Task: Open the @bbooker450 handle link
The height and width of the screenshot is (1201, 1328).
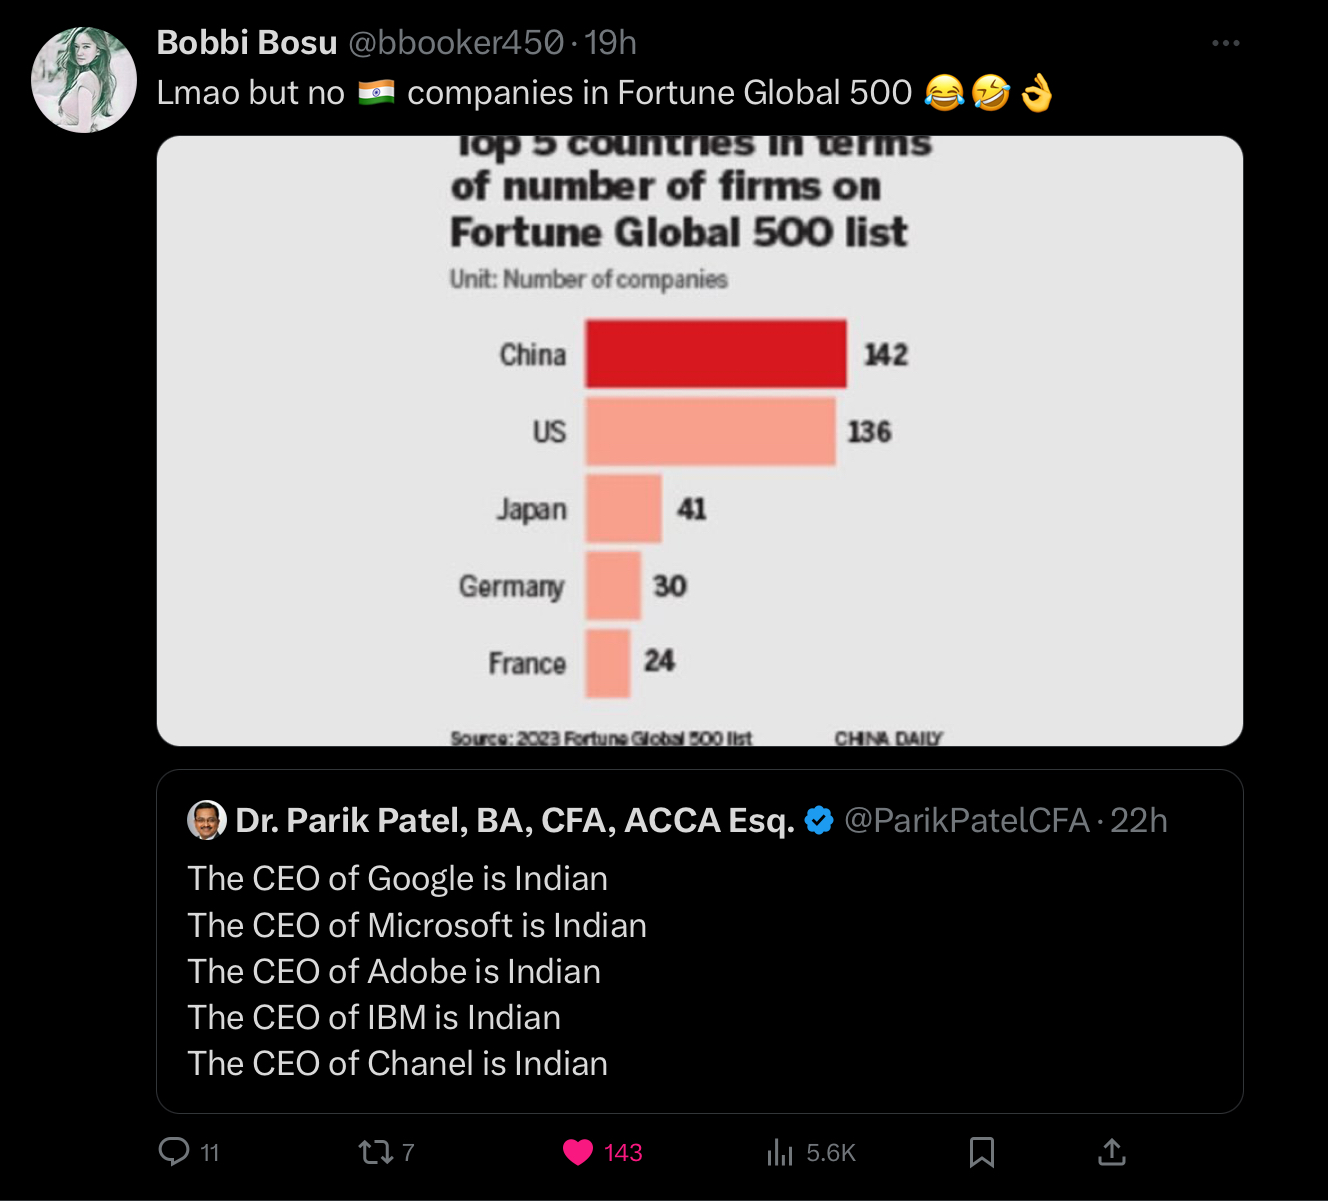Action: [456, 43]
